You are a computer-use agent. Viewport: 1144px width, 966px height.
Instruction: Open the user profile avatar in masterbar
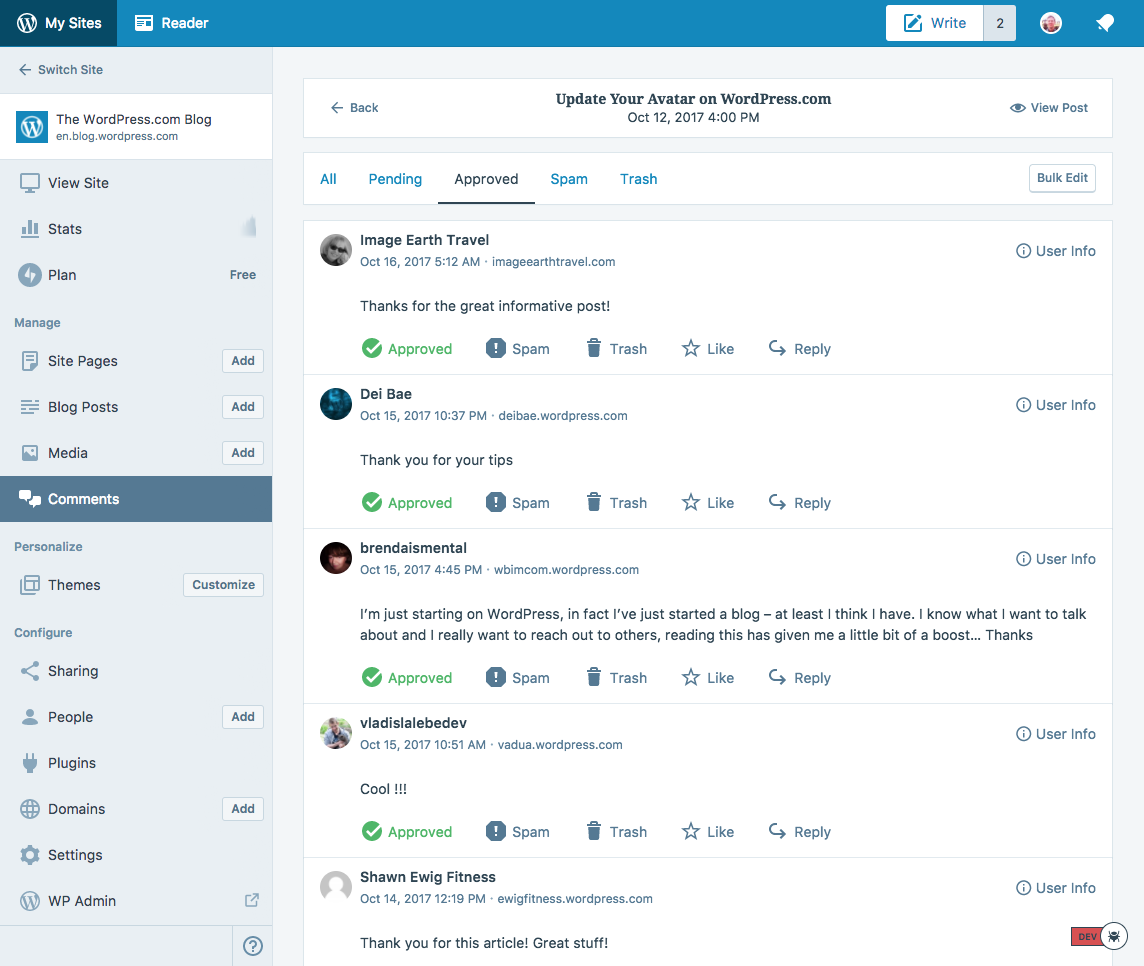click(1050, 23)
